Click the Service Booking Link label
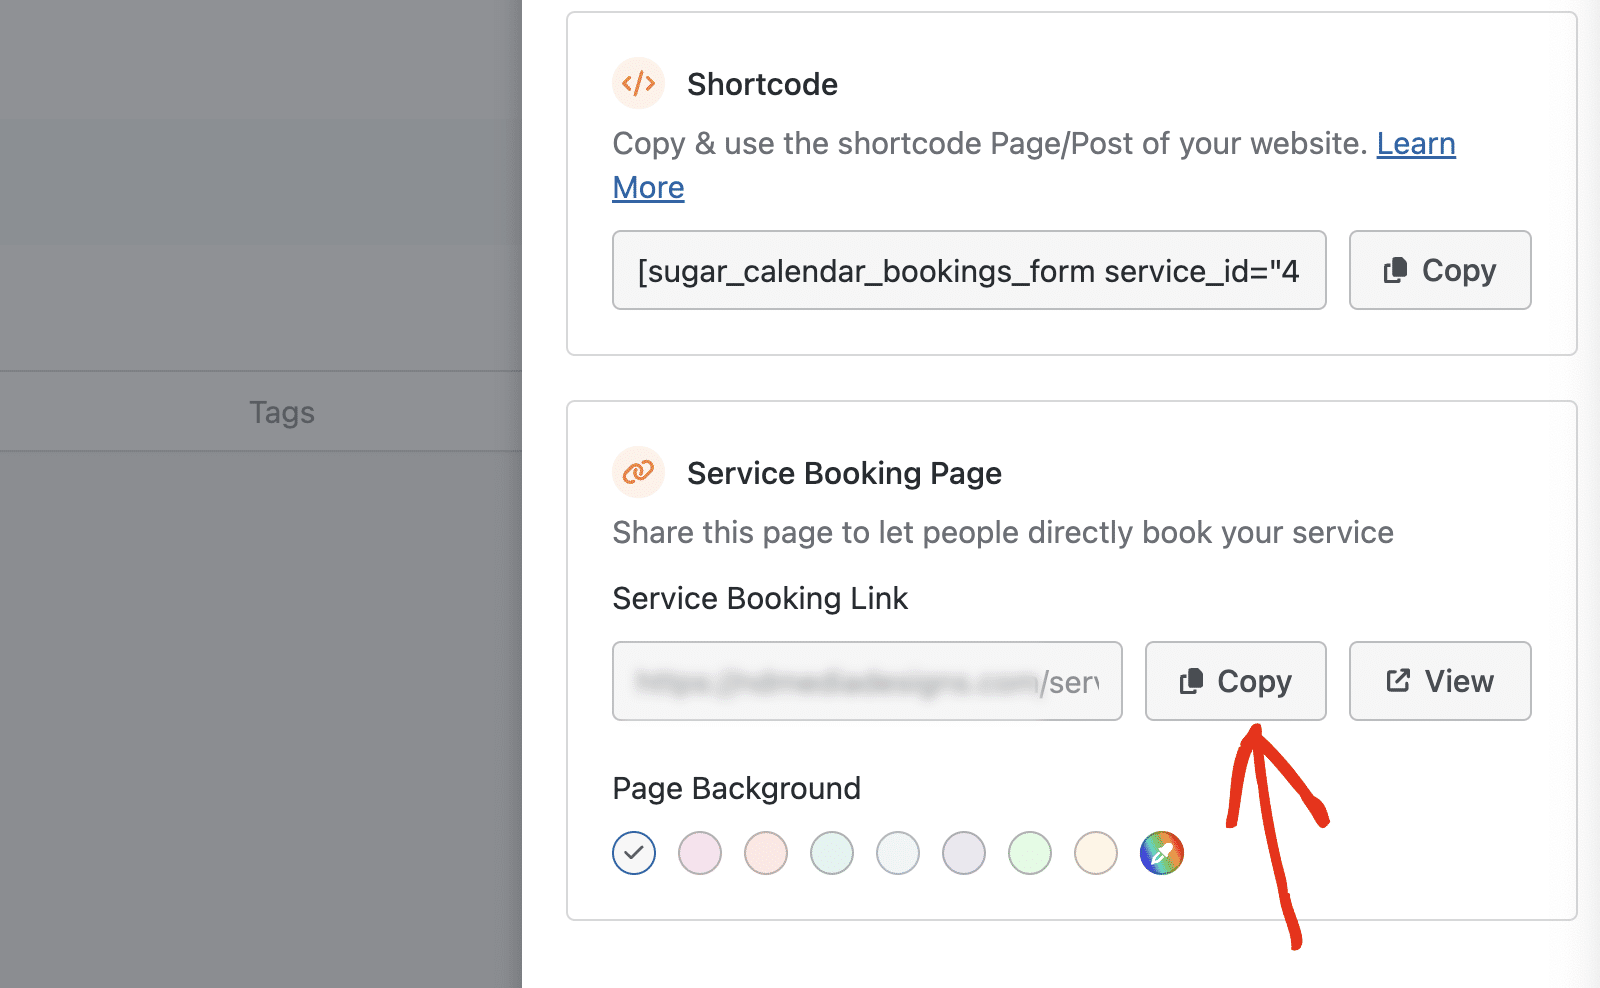The width and height of the screenshot is (1600, 988). click(x=760, y=598)
